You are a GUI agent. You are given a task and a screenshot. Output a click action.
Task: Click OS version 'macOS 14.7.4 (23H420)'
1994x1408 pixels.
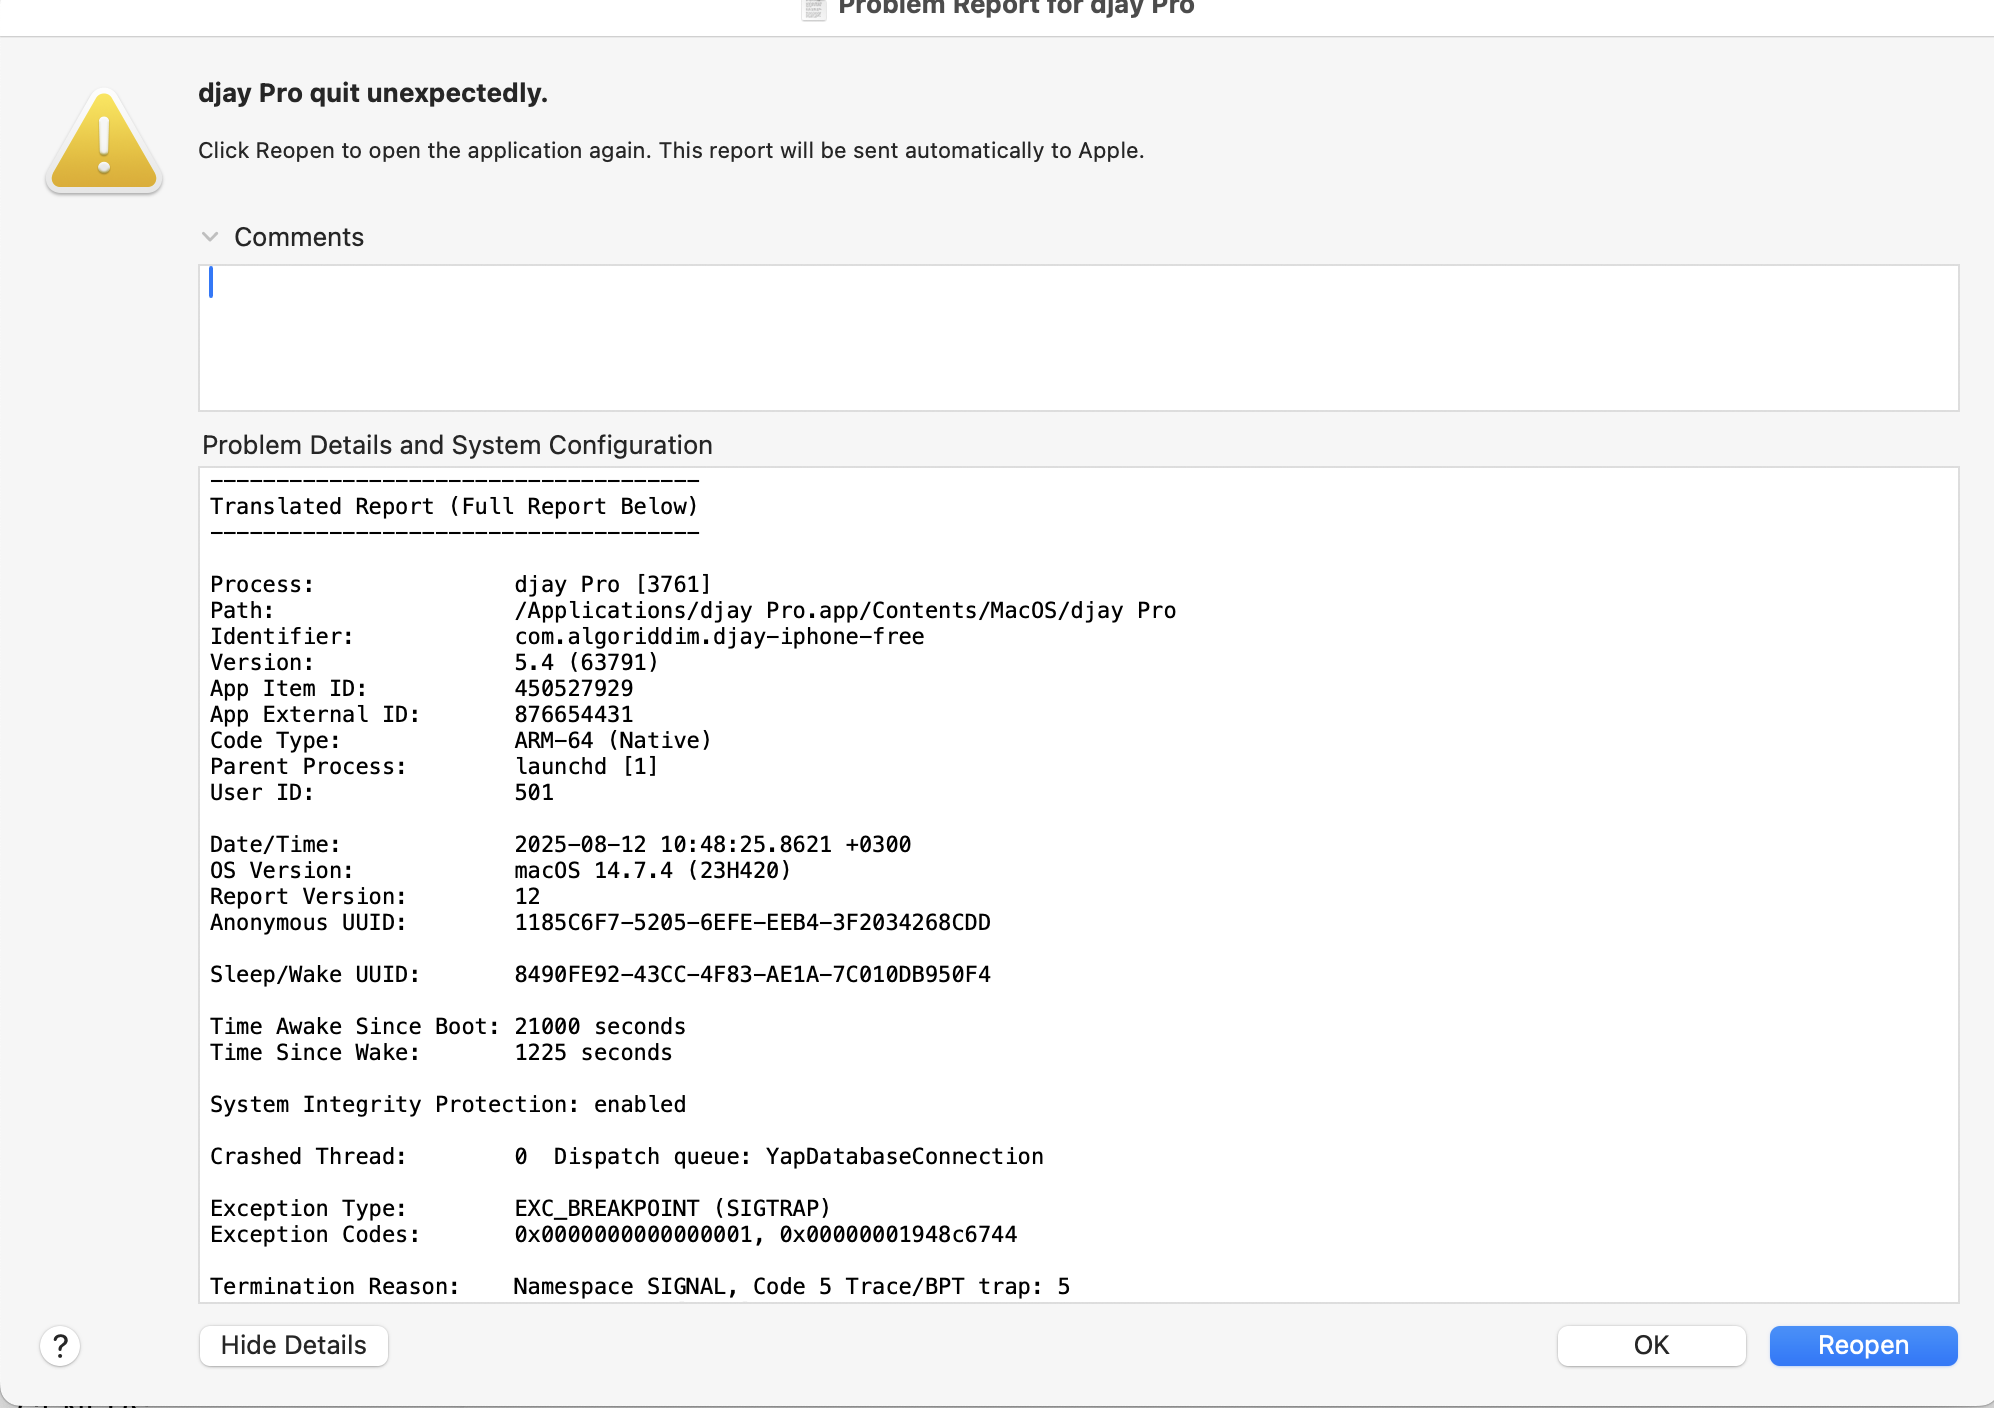[x=653, y=870]
